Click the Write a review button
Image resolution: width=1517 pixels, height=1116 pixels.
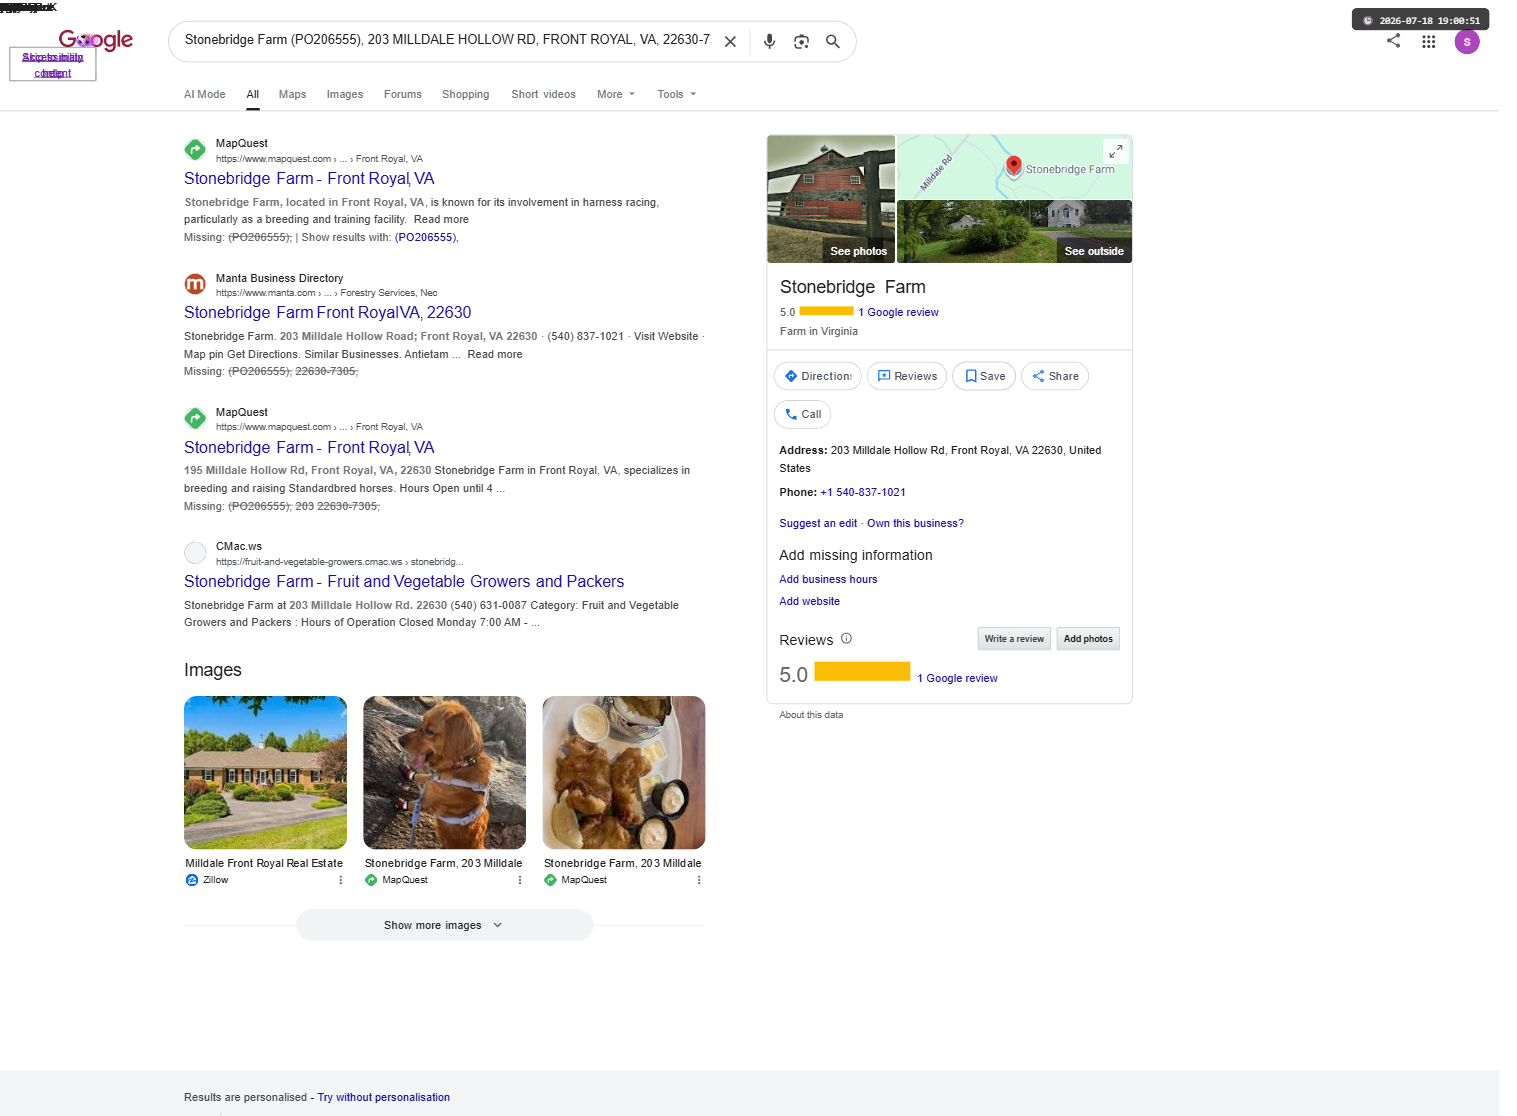coord(1014,639)
